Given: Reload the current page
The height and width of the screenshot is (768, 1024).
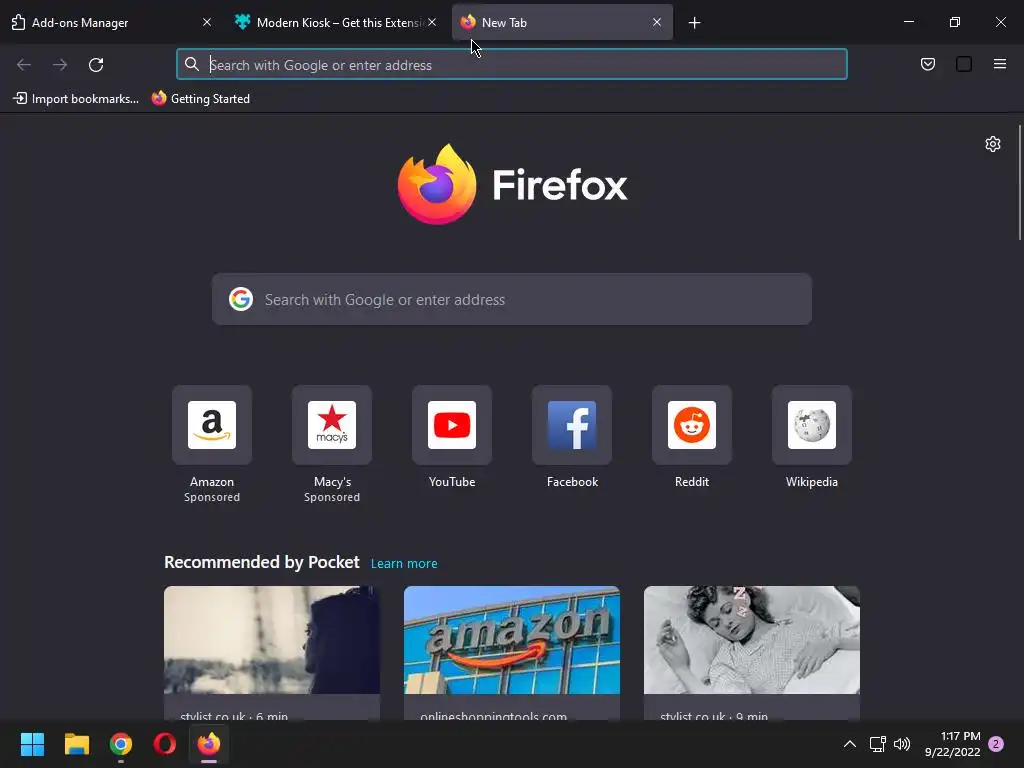Looking at the screenshot, I should click(x=96, y=65).
